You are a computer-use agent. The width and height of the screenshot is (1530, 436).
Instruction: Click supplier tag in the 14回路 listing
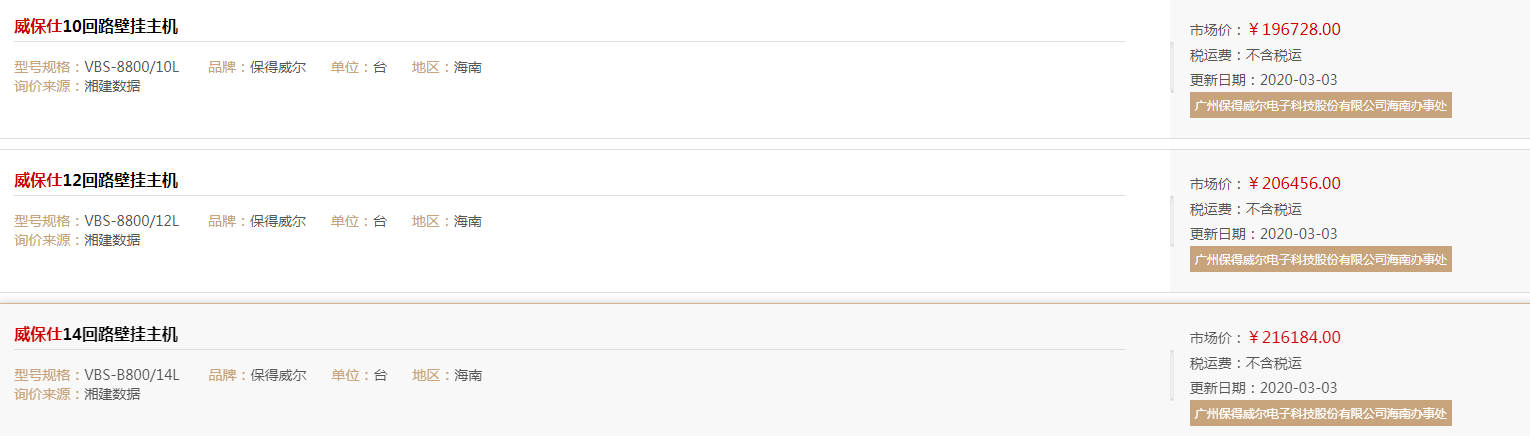[1321, 413]
